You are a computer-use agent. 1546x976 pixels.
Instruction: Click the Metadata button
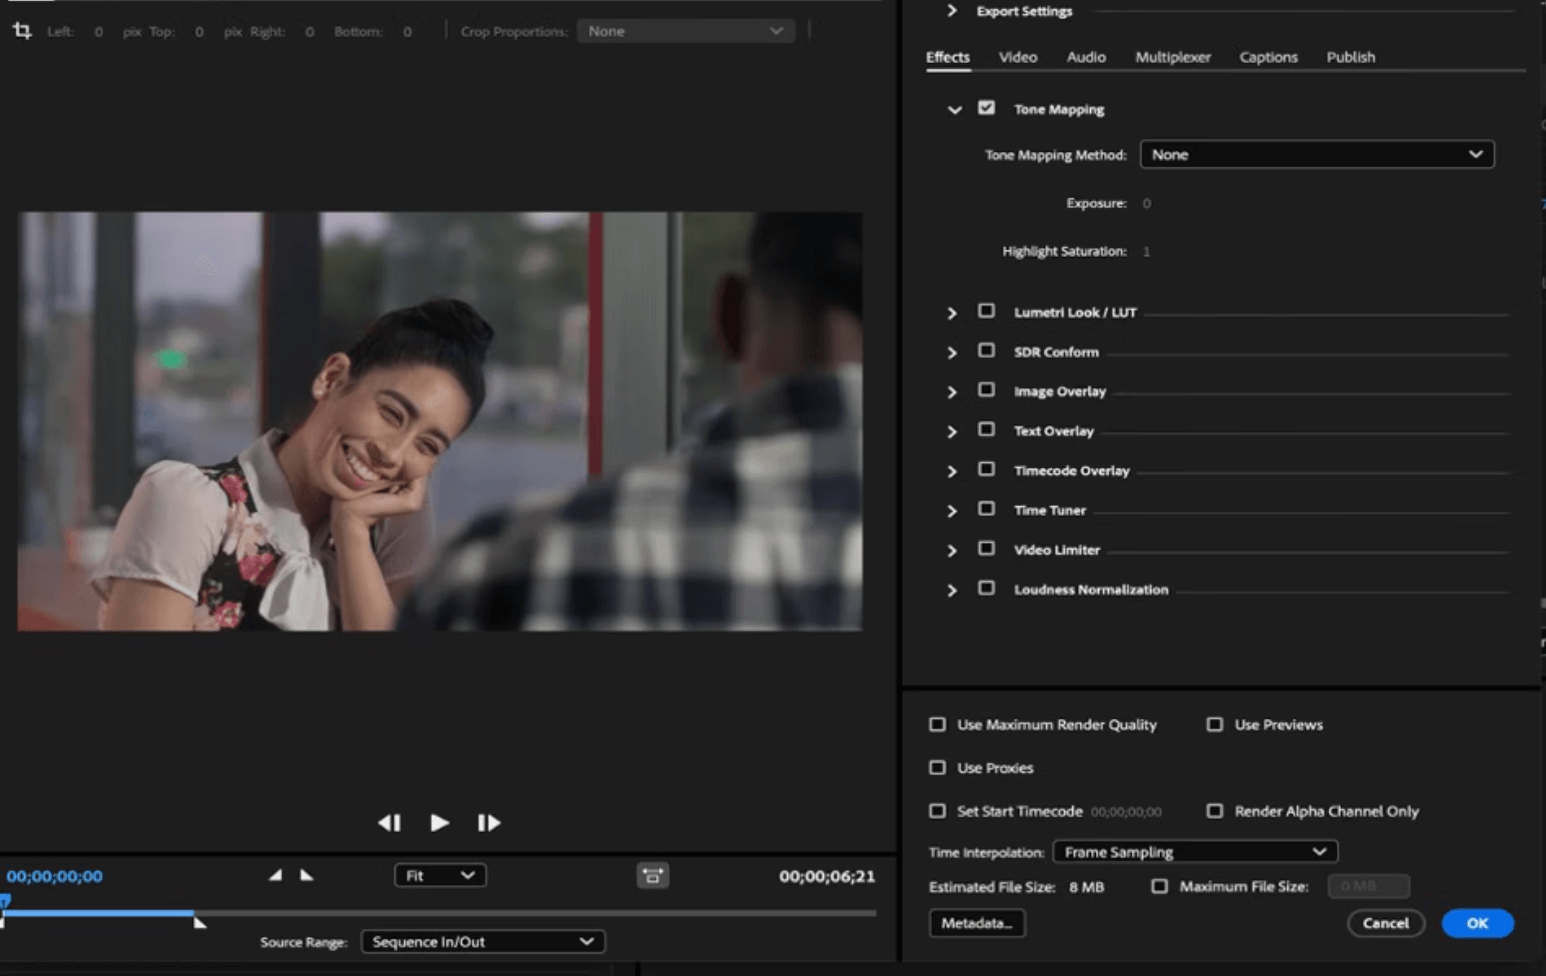977,923
